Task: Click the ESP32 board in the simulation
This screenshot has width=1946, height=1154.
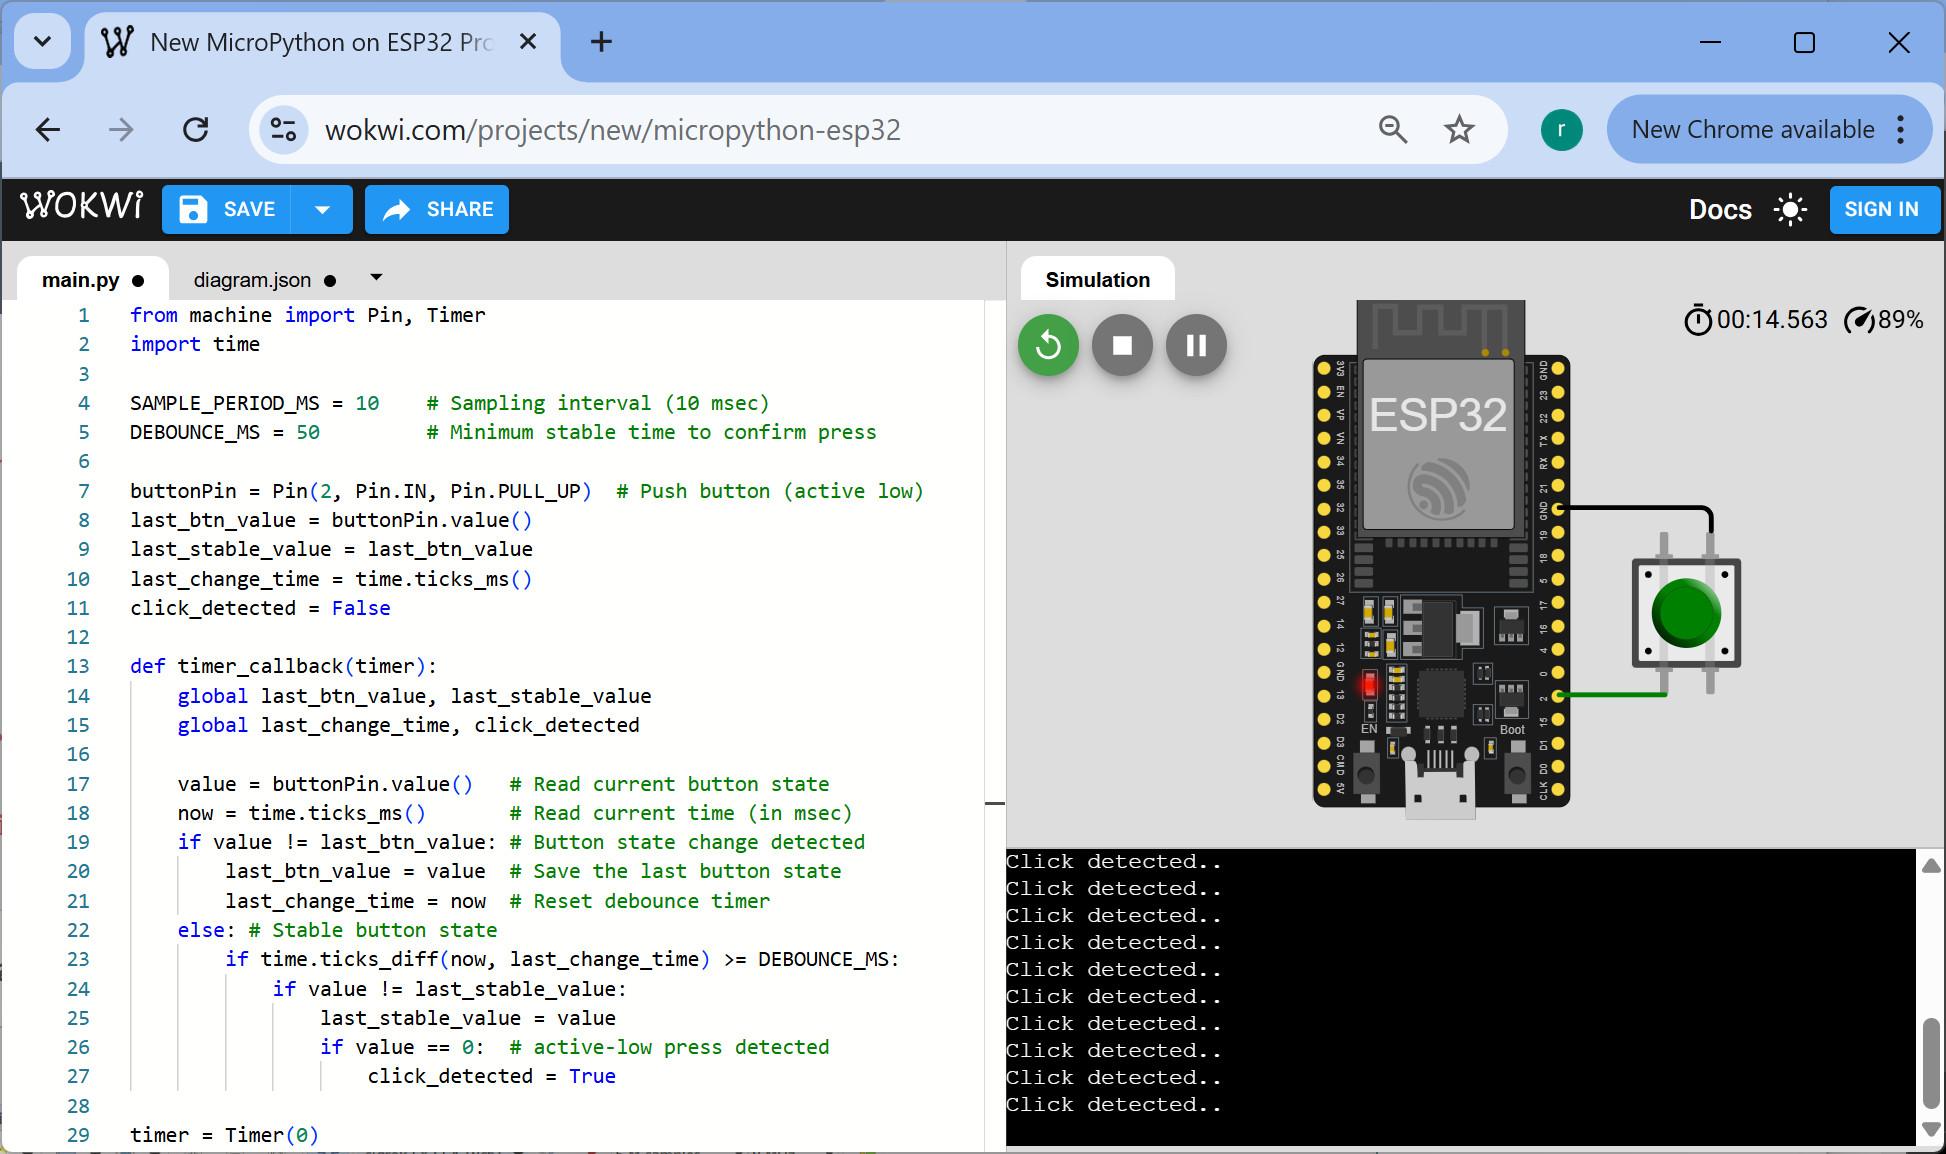Action: (x=1441, y=560)
